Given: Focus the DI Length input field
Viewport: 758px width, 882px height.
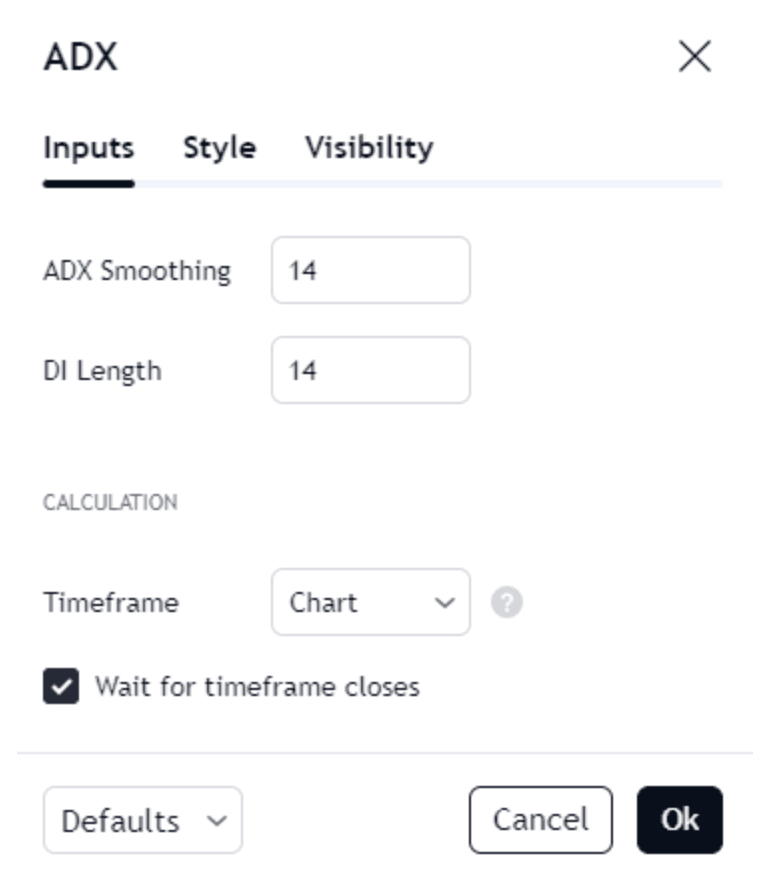Looking at the screenshot, I should coord(371,370).
